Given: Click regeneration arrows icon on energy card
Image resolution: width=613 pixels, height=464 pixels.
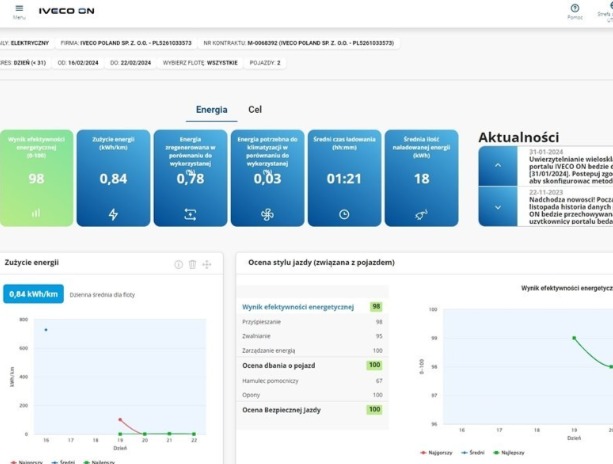Looking at the screenshot, I should 190,214.
